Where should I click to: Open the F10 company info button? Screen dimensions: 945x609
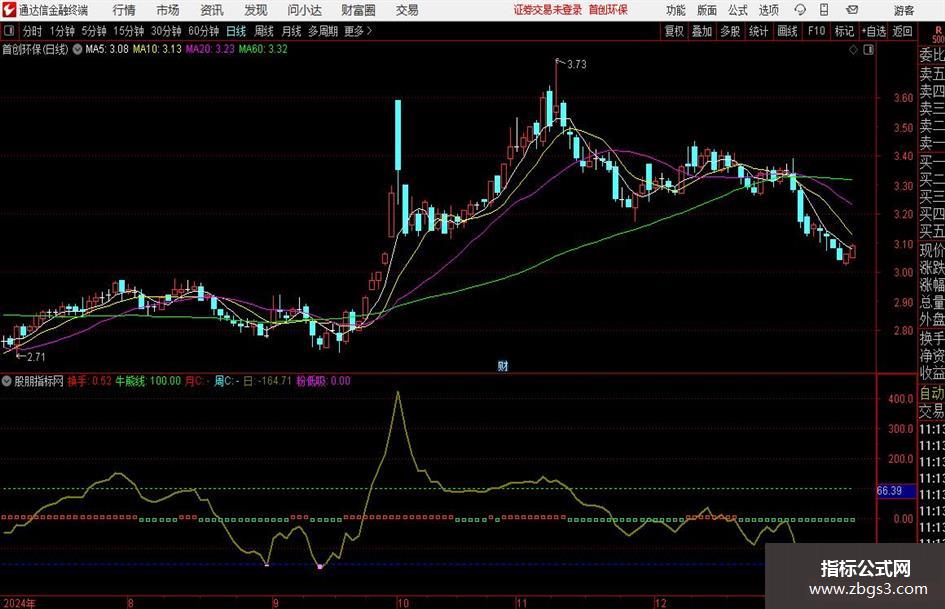click(816, 31)
